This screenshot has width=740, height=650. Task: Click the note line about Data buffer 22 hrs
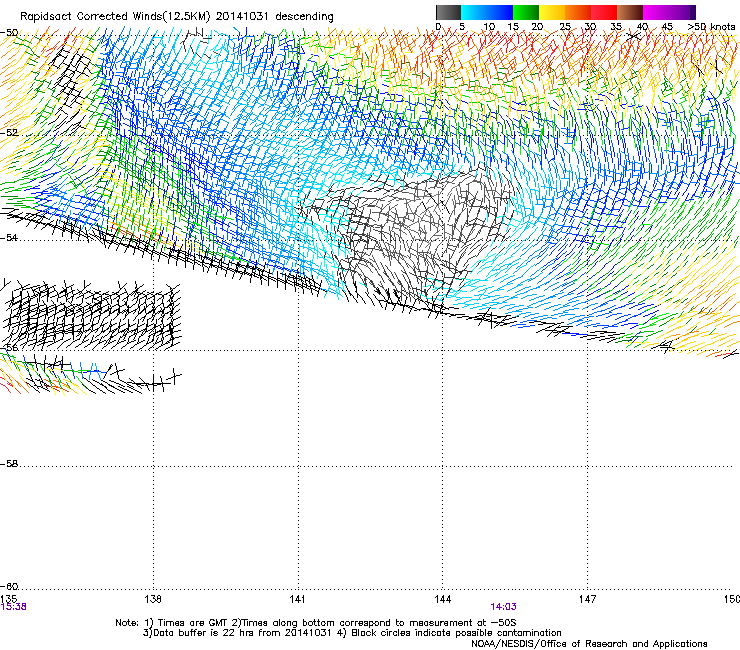[352, 633]
